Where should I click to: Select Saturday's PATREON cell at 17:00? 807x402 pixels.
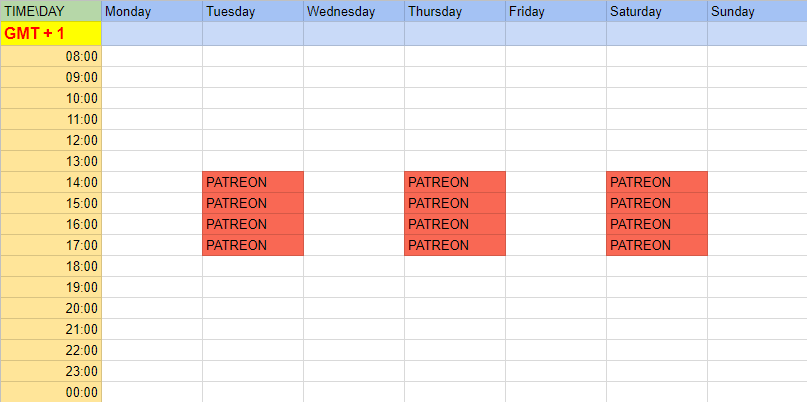click(657, 245)
